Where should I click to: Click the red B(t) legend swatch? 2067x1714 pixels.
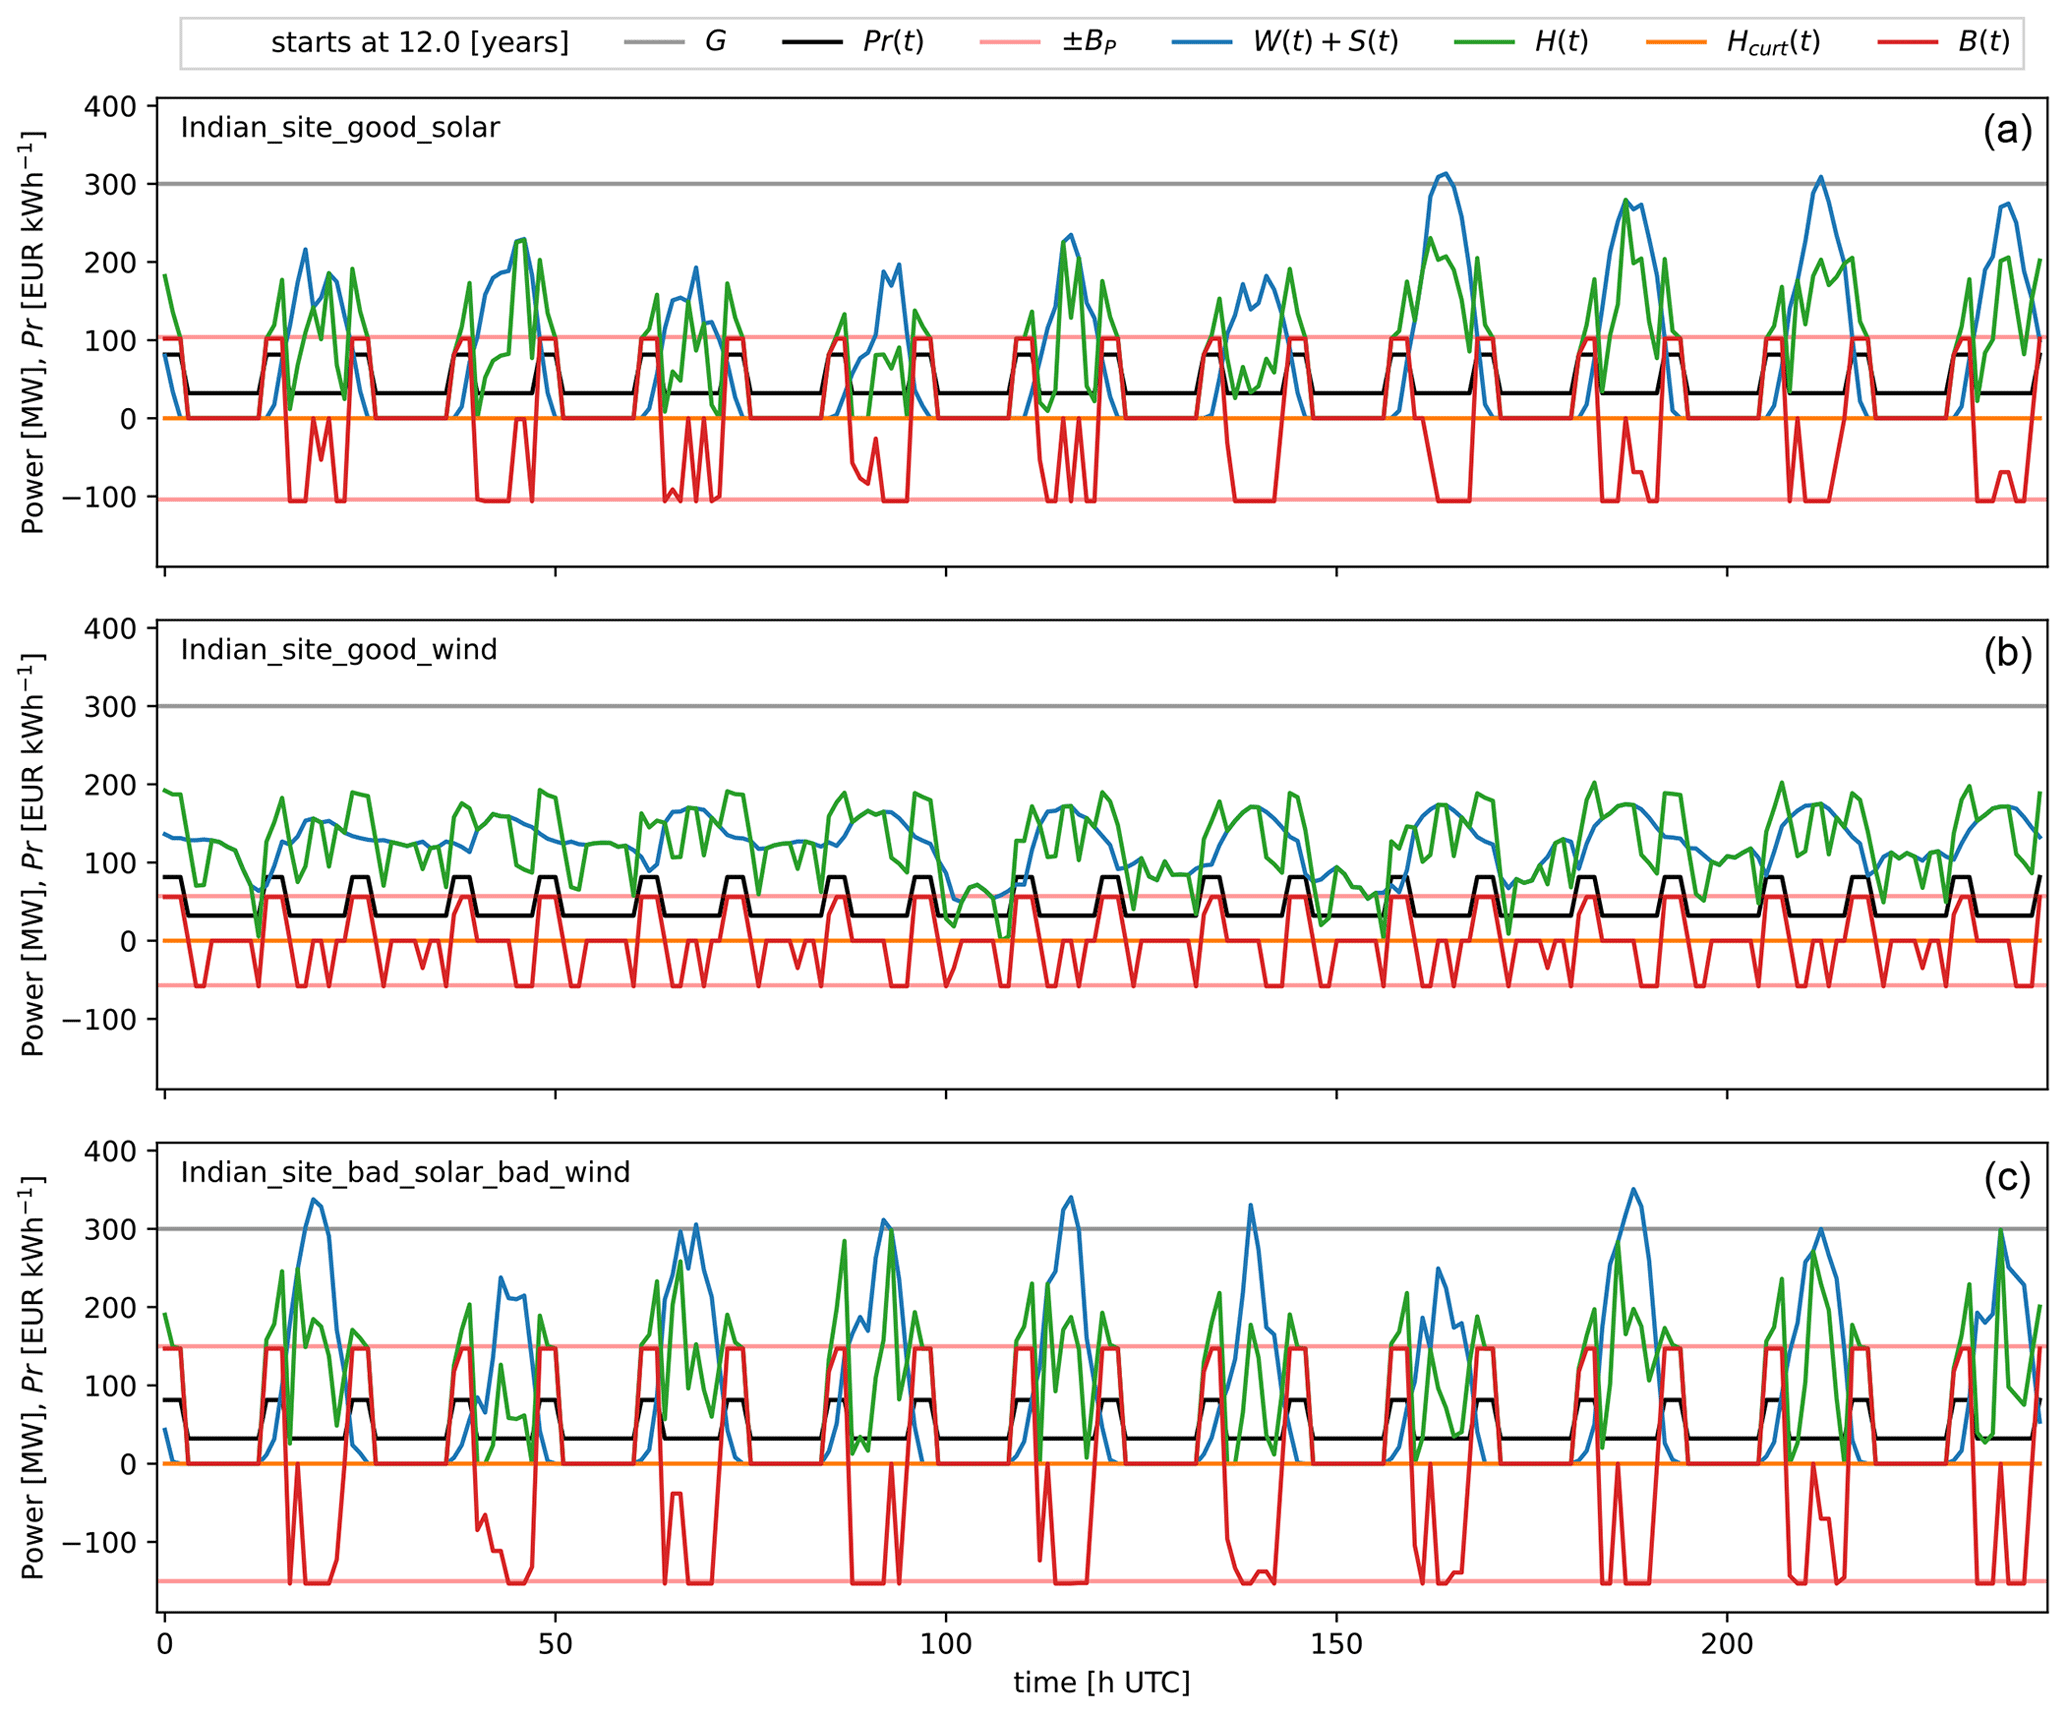[x=1908, y=42]
